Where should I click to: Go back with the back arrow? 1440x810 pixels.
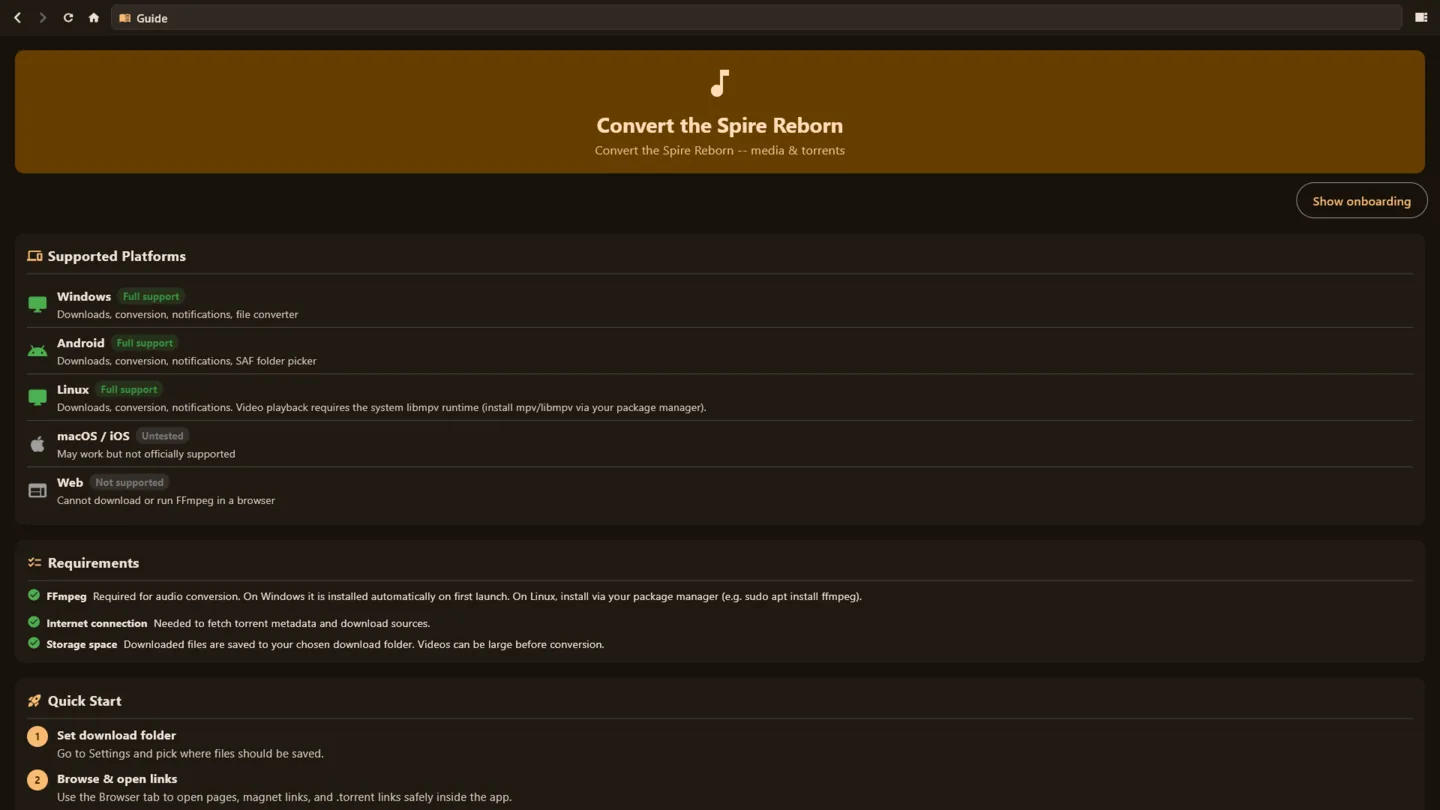pyautogui.click(x=17, y=18)
